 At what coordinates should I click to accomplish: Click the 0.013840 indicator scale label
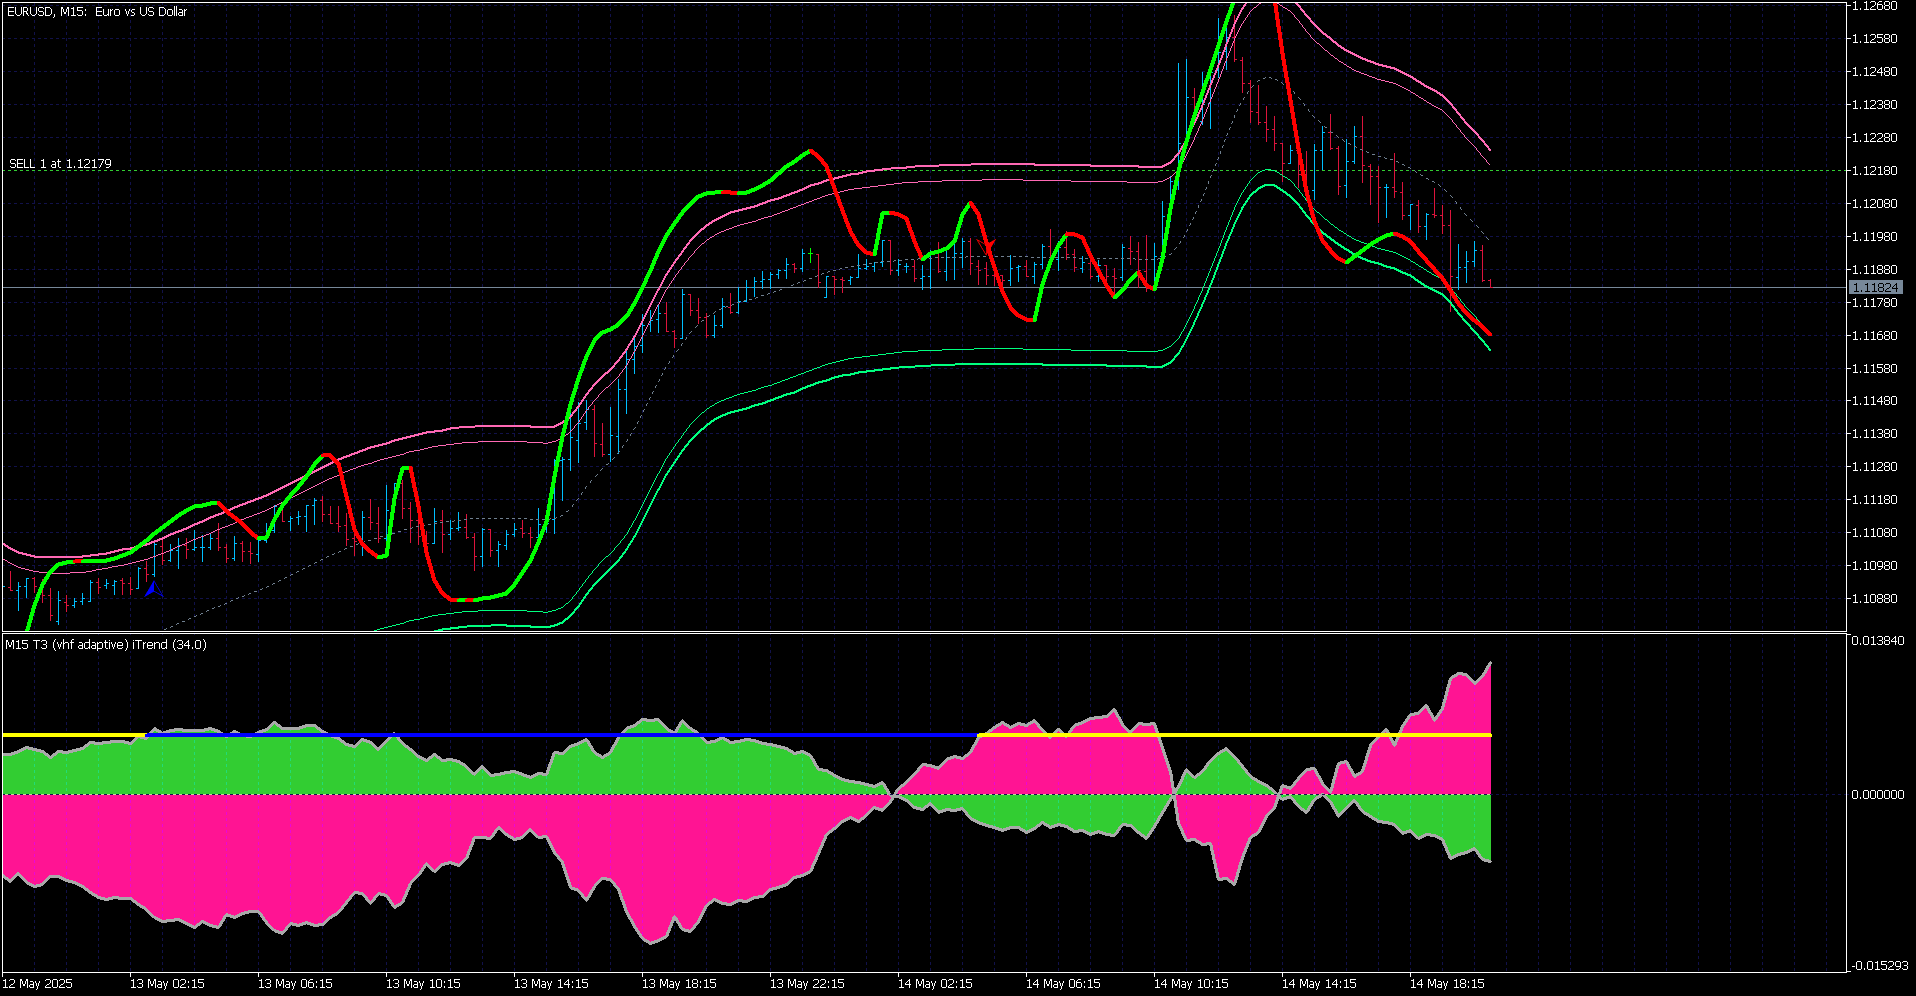coord(1877,640)
